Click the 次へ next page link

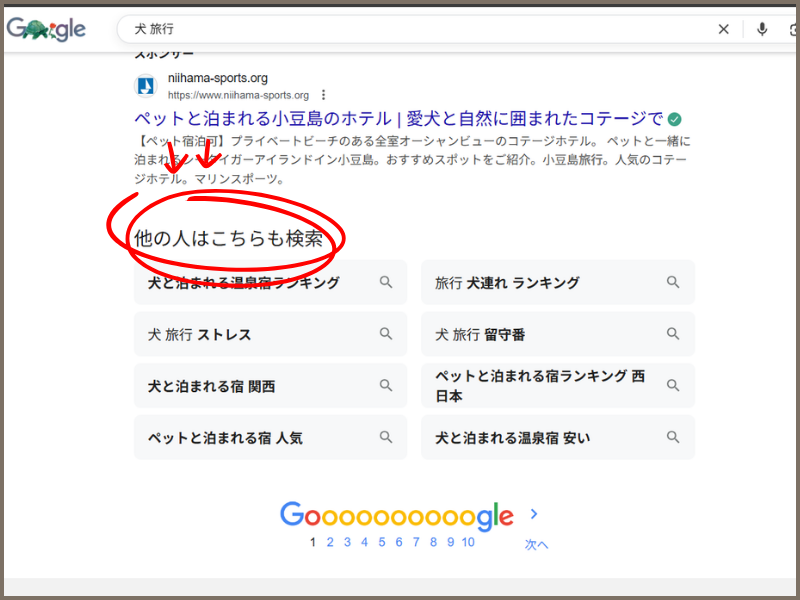pos(536,545)
